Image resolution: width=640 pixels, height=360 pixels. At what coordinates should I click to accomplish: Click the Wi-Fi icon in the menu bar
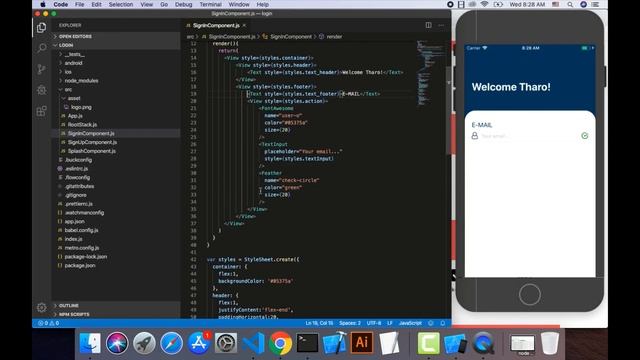[x=484, y=4]
